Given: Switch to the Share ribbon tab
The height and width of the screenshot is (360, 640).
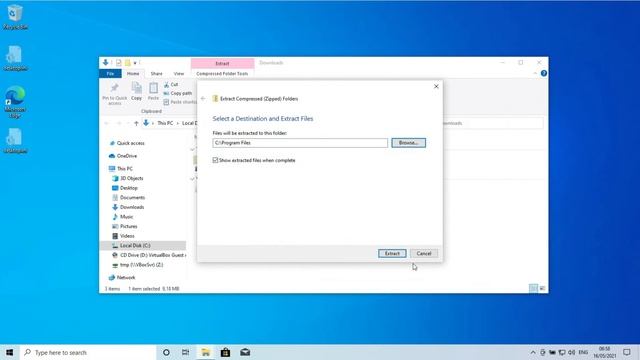Looking at the screenshot, I should 156,73.
